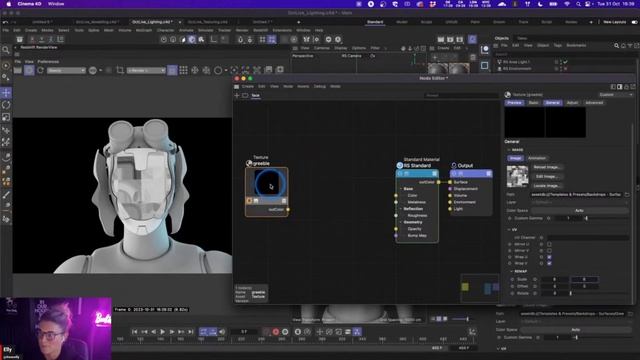
Task: Click the hamburger menu icon in Node Editor
Action: 236,87
